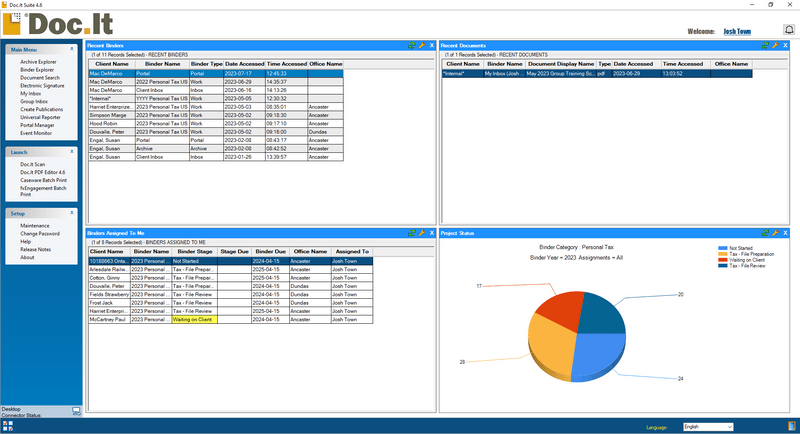Open Maintenance under Setup

pyautogui.click(x=35, y=225)
